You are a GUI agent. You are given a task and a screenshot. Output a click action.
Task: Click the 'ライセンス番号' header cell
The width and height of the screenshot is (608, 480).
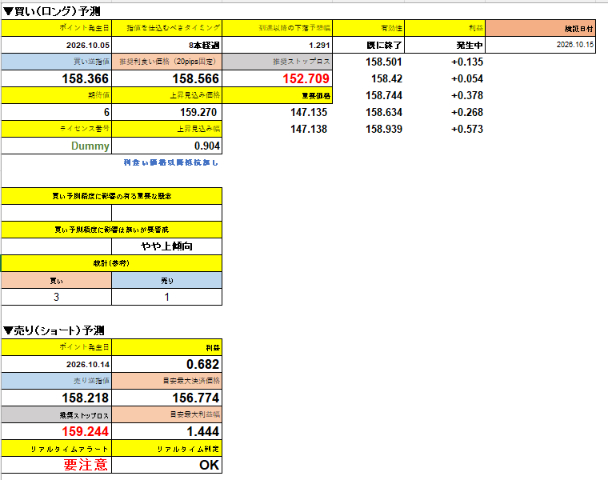point(56,129)
